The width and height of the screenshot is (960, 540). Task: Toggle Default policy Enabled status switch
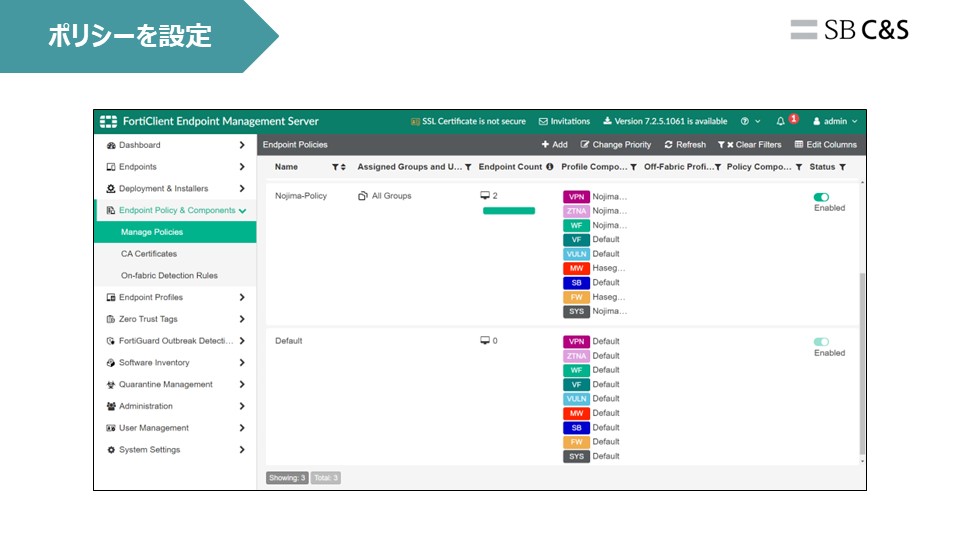click(x=821, y=342)
